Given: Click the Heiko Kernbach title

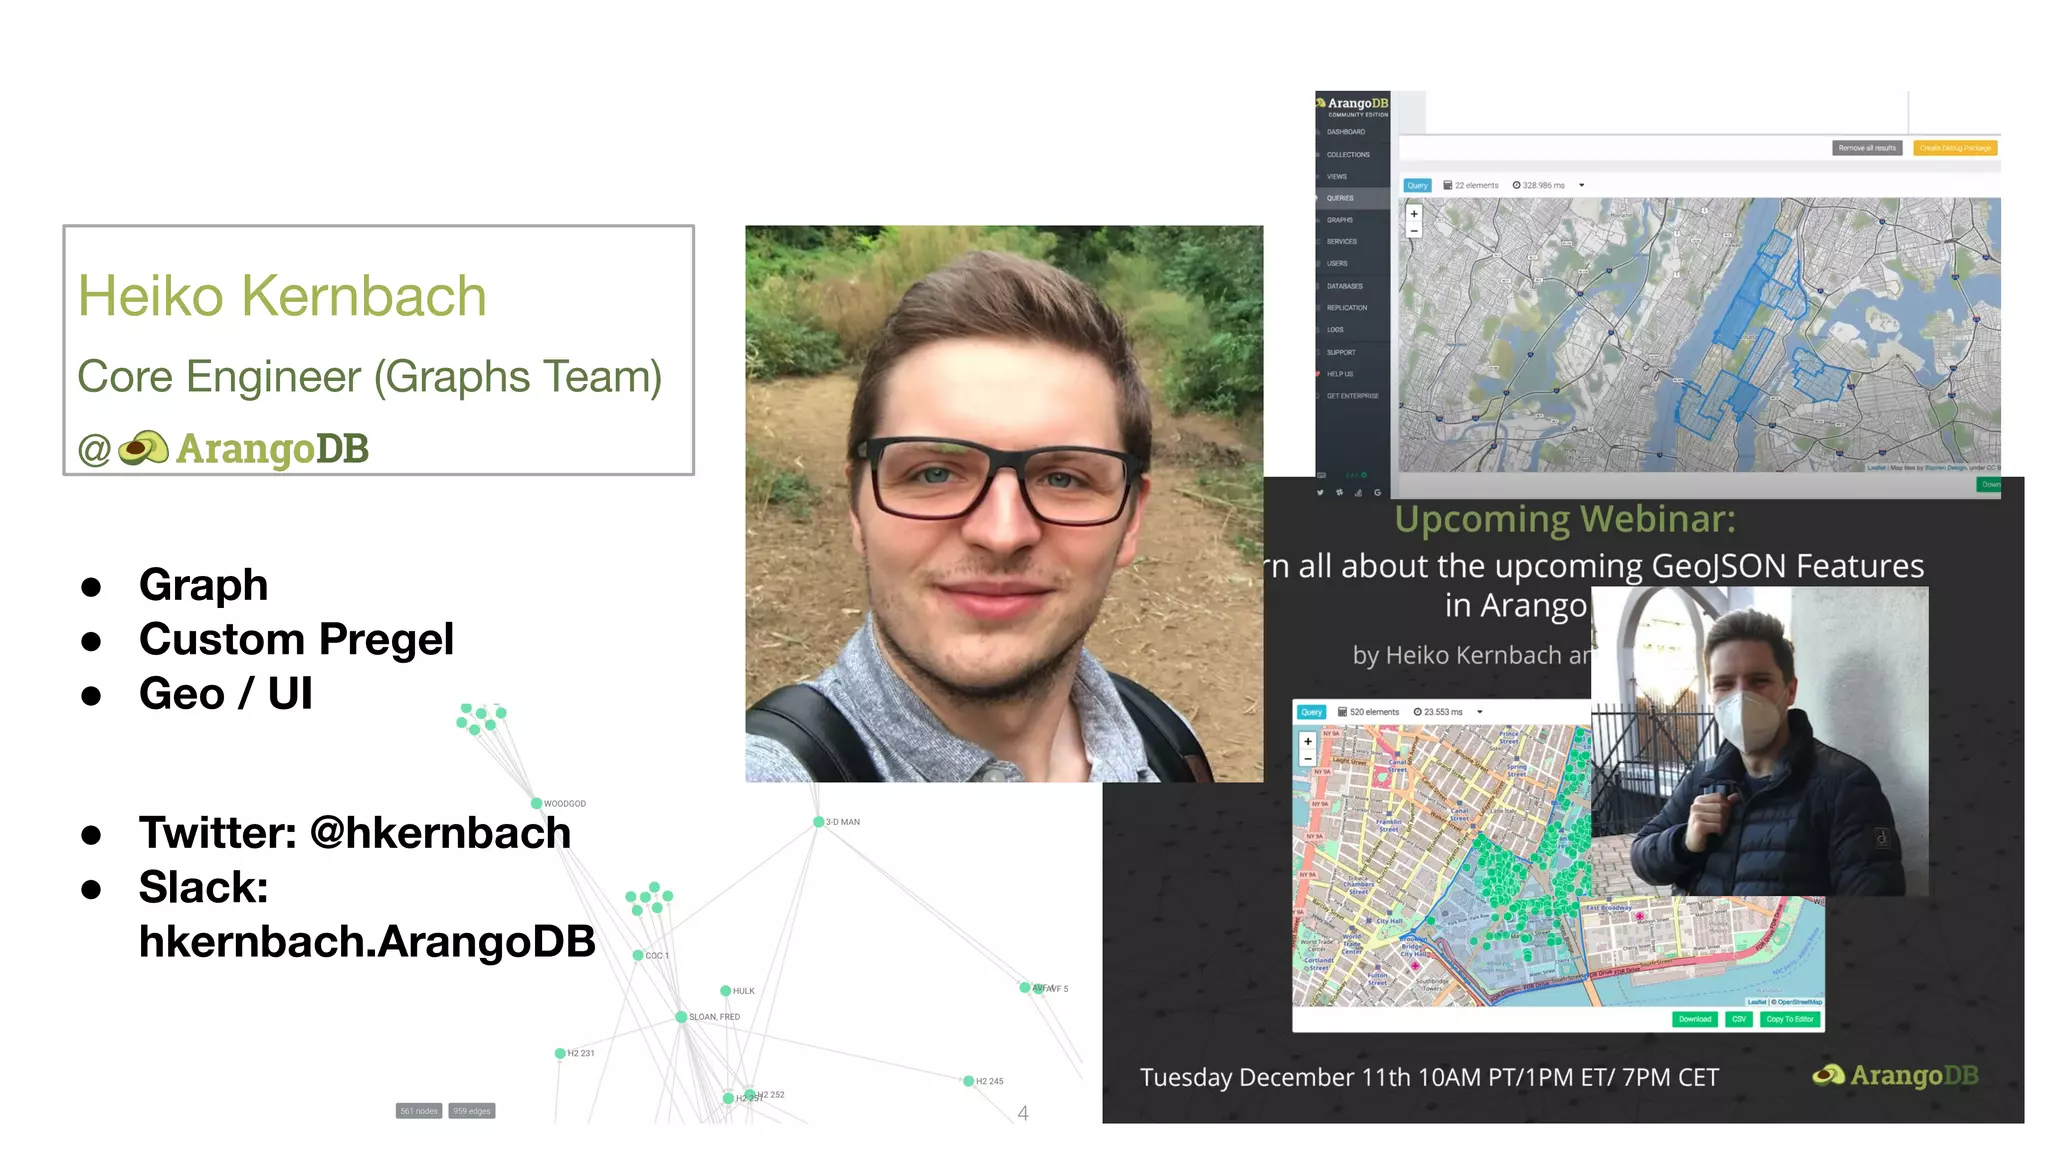Looking at the screenshot, I should click(282, 296).
